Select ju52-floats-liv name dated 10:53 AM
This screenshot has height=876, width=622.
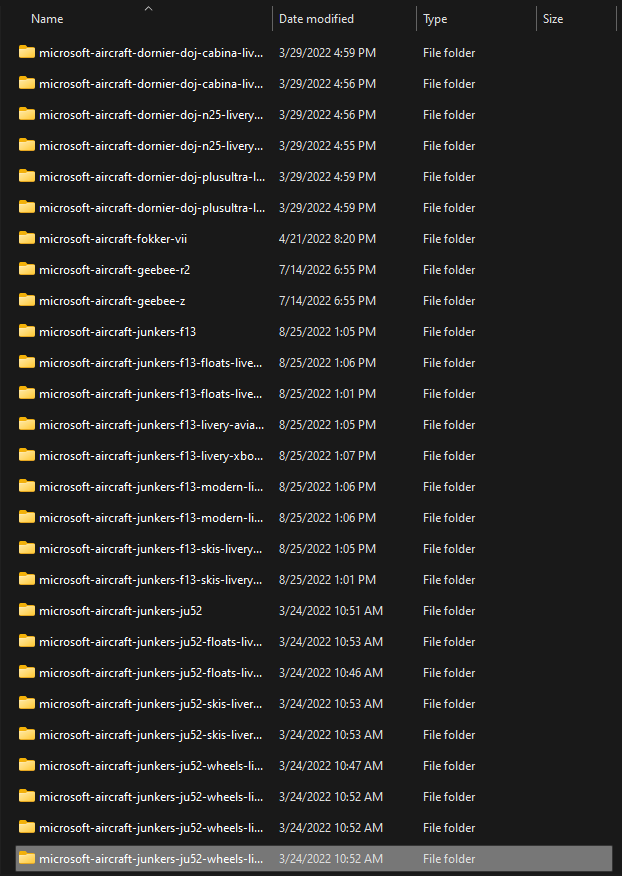pos(150,641)
